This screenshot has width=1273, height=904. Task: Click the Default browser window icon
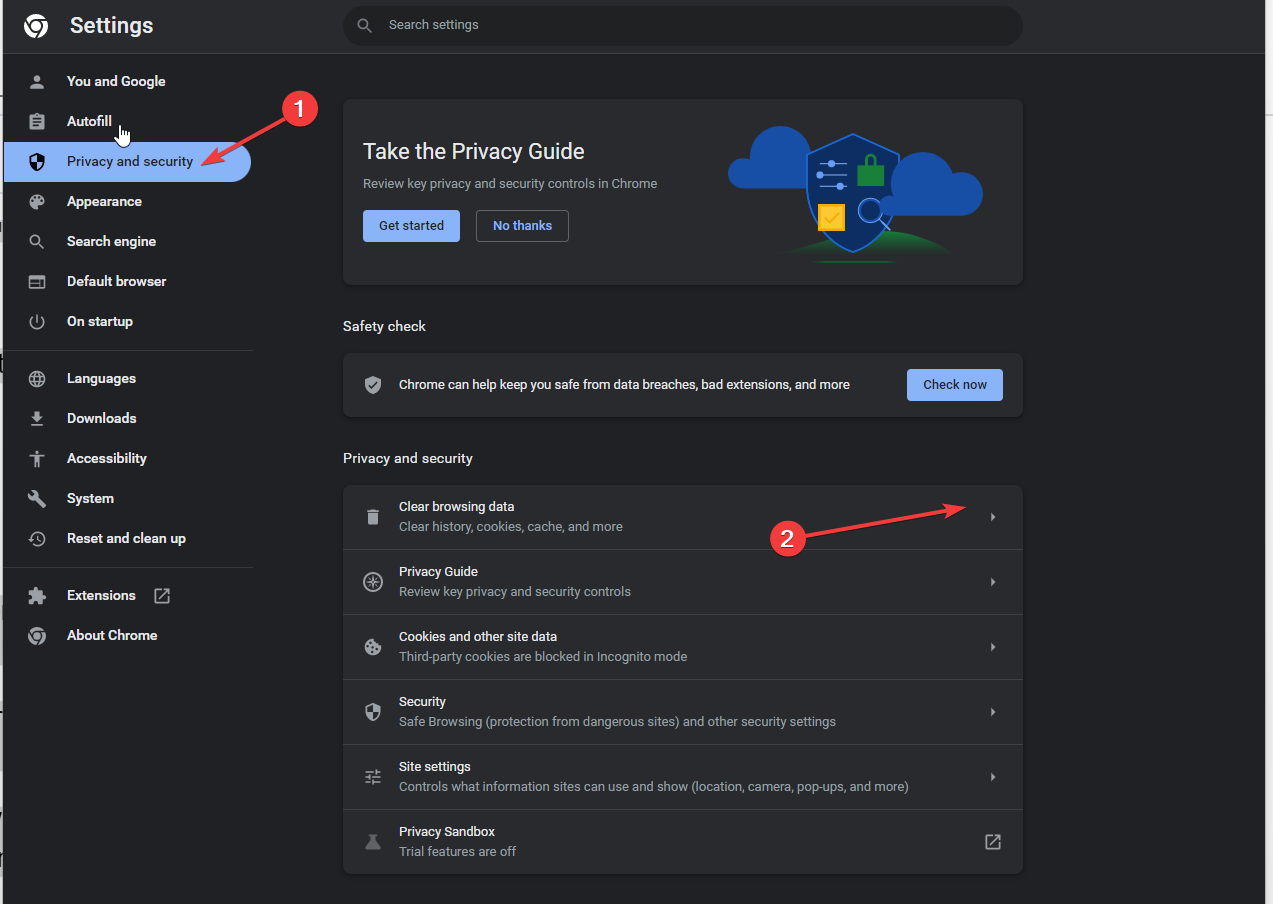(x=37, y=281)
